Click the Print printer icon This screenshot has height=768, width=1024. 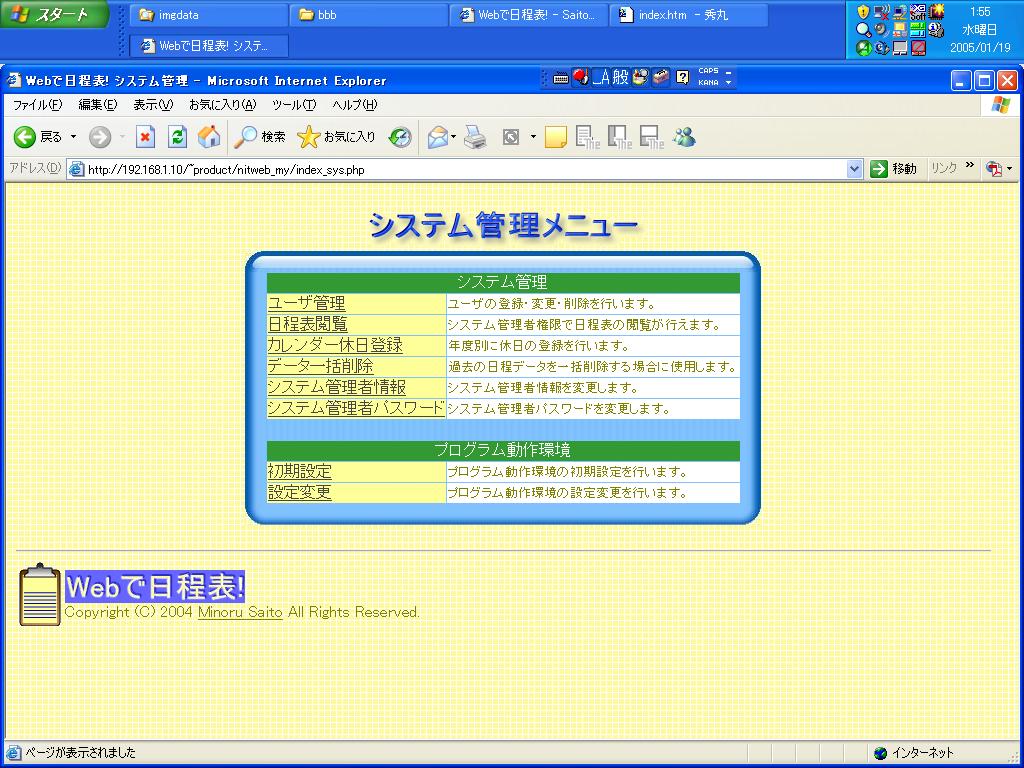tap(476, 137)
